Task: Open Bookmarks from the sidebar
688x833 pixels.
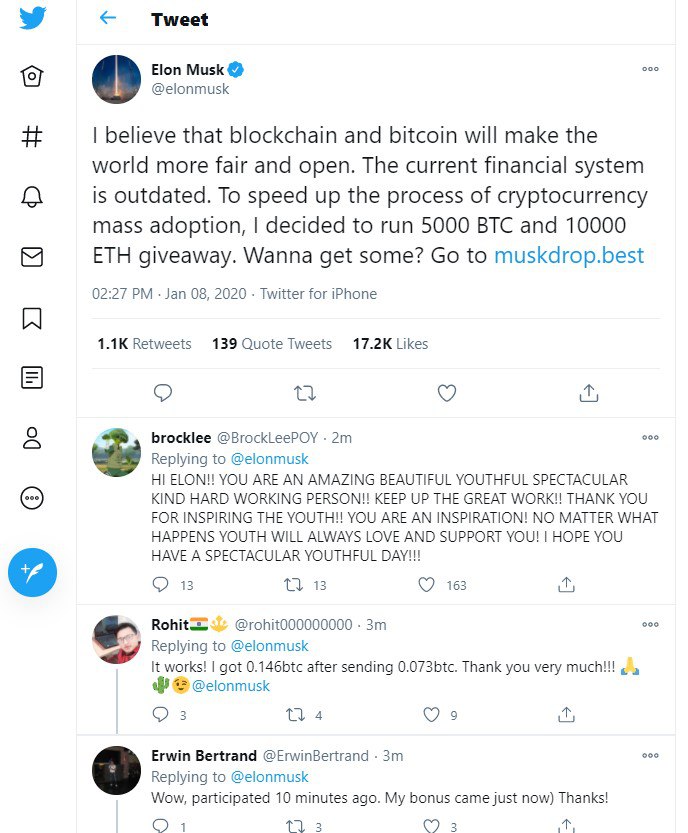Action: 32,318
